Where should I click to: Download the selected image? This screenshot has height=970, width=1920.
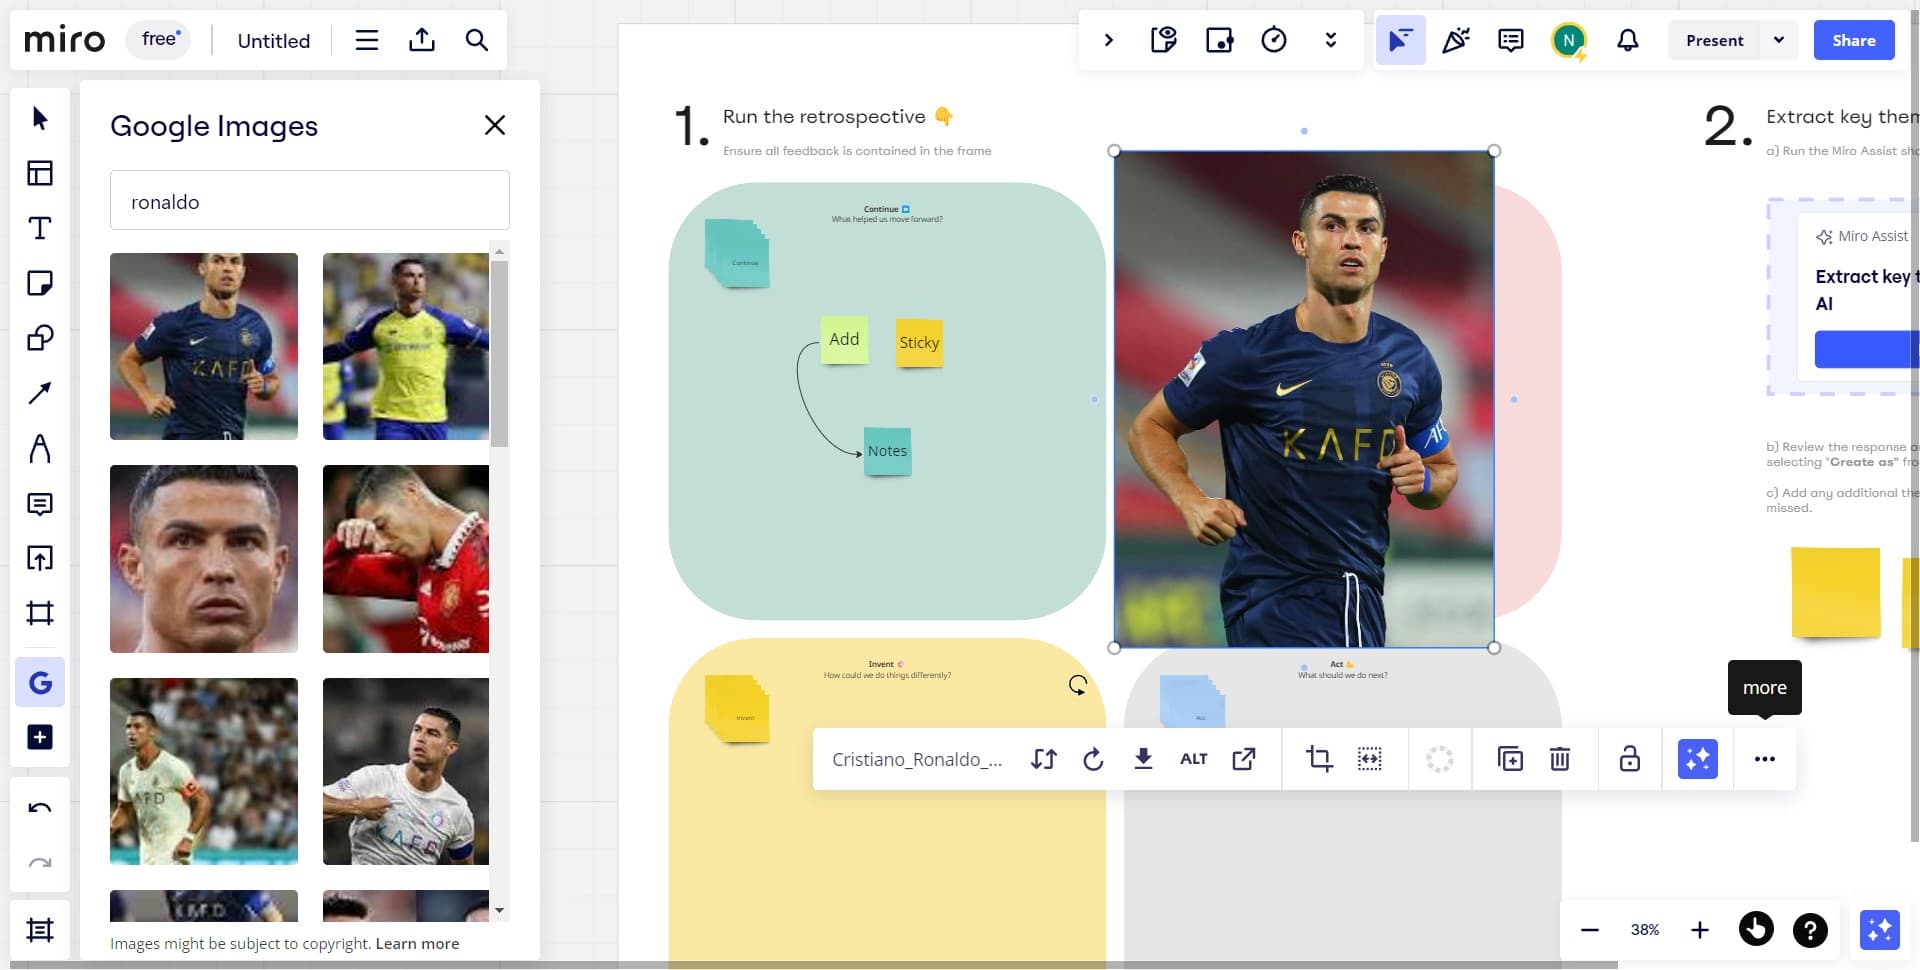1143,759
